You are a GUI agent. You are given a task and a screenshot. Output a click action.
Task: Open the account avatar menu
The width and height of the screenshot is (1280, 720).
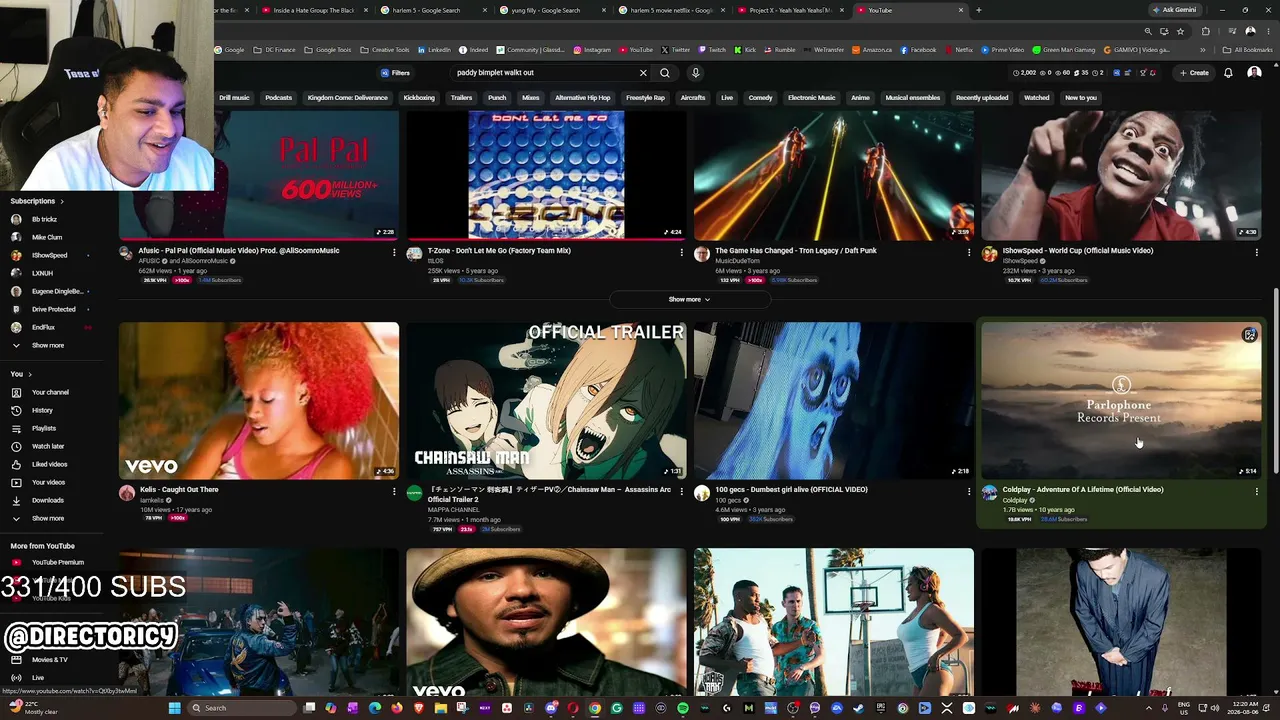[1254, 73]
